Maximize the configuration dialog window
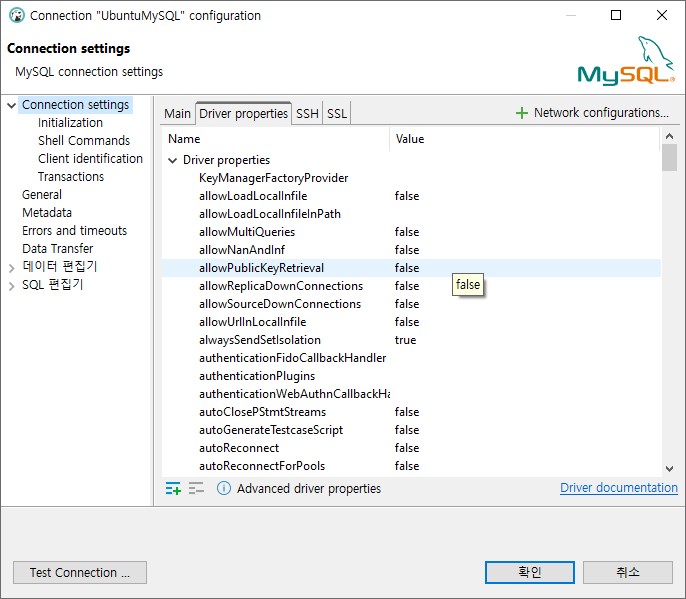Image resolution: width=686 pixels, height=599 pixels. click(x=616, y=15)
